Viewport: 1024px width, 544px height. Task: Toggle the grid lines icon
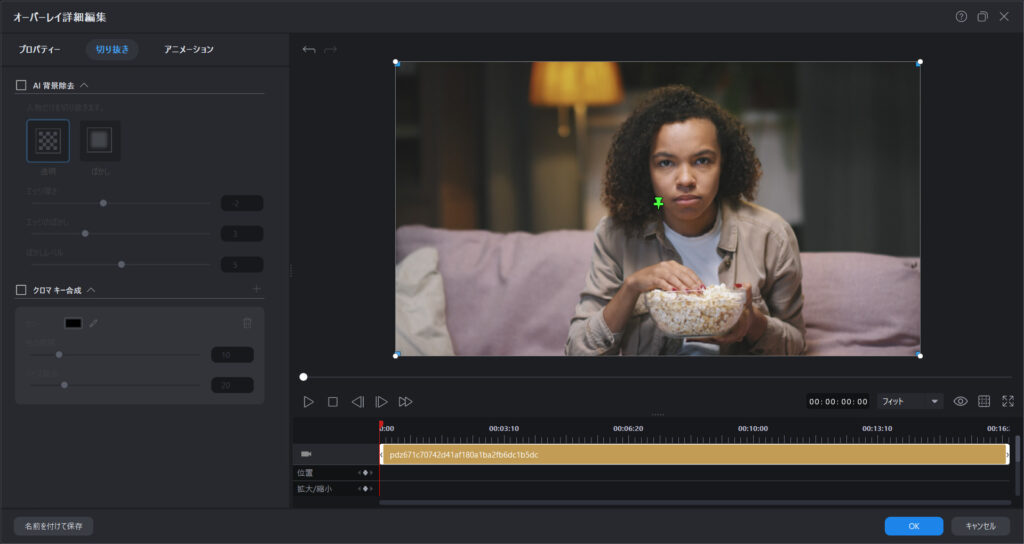984,401
